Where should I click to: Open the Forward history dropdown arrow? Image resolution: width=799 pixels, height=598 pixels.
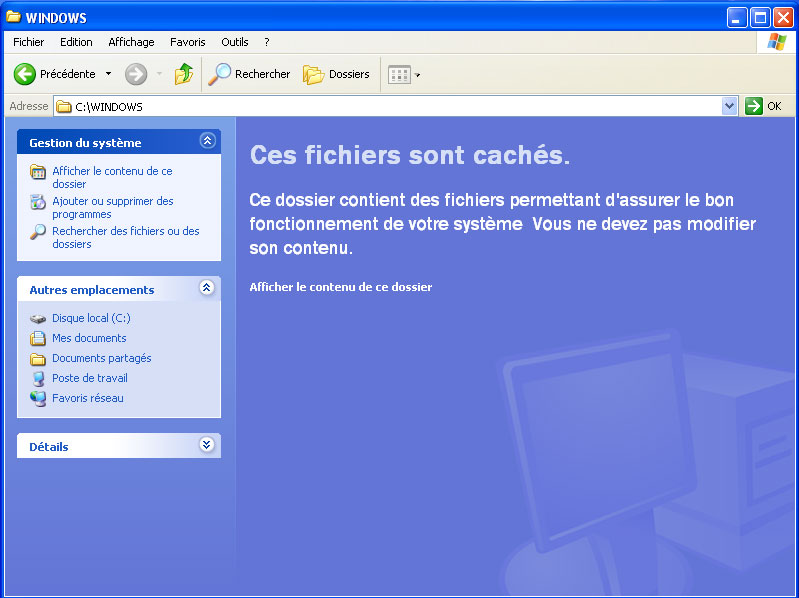(159, 74)
